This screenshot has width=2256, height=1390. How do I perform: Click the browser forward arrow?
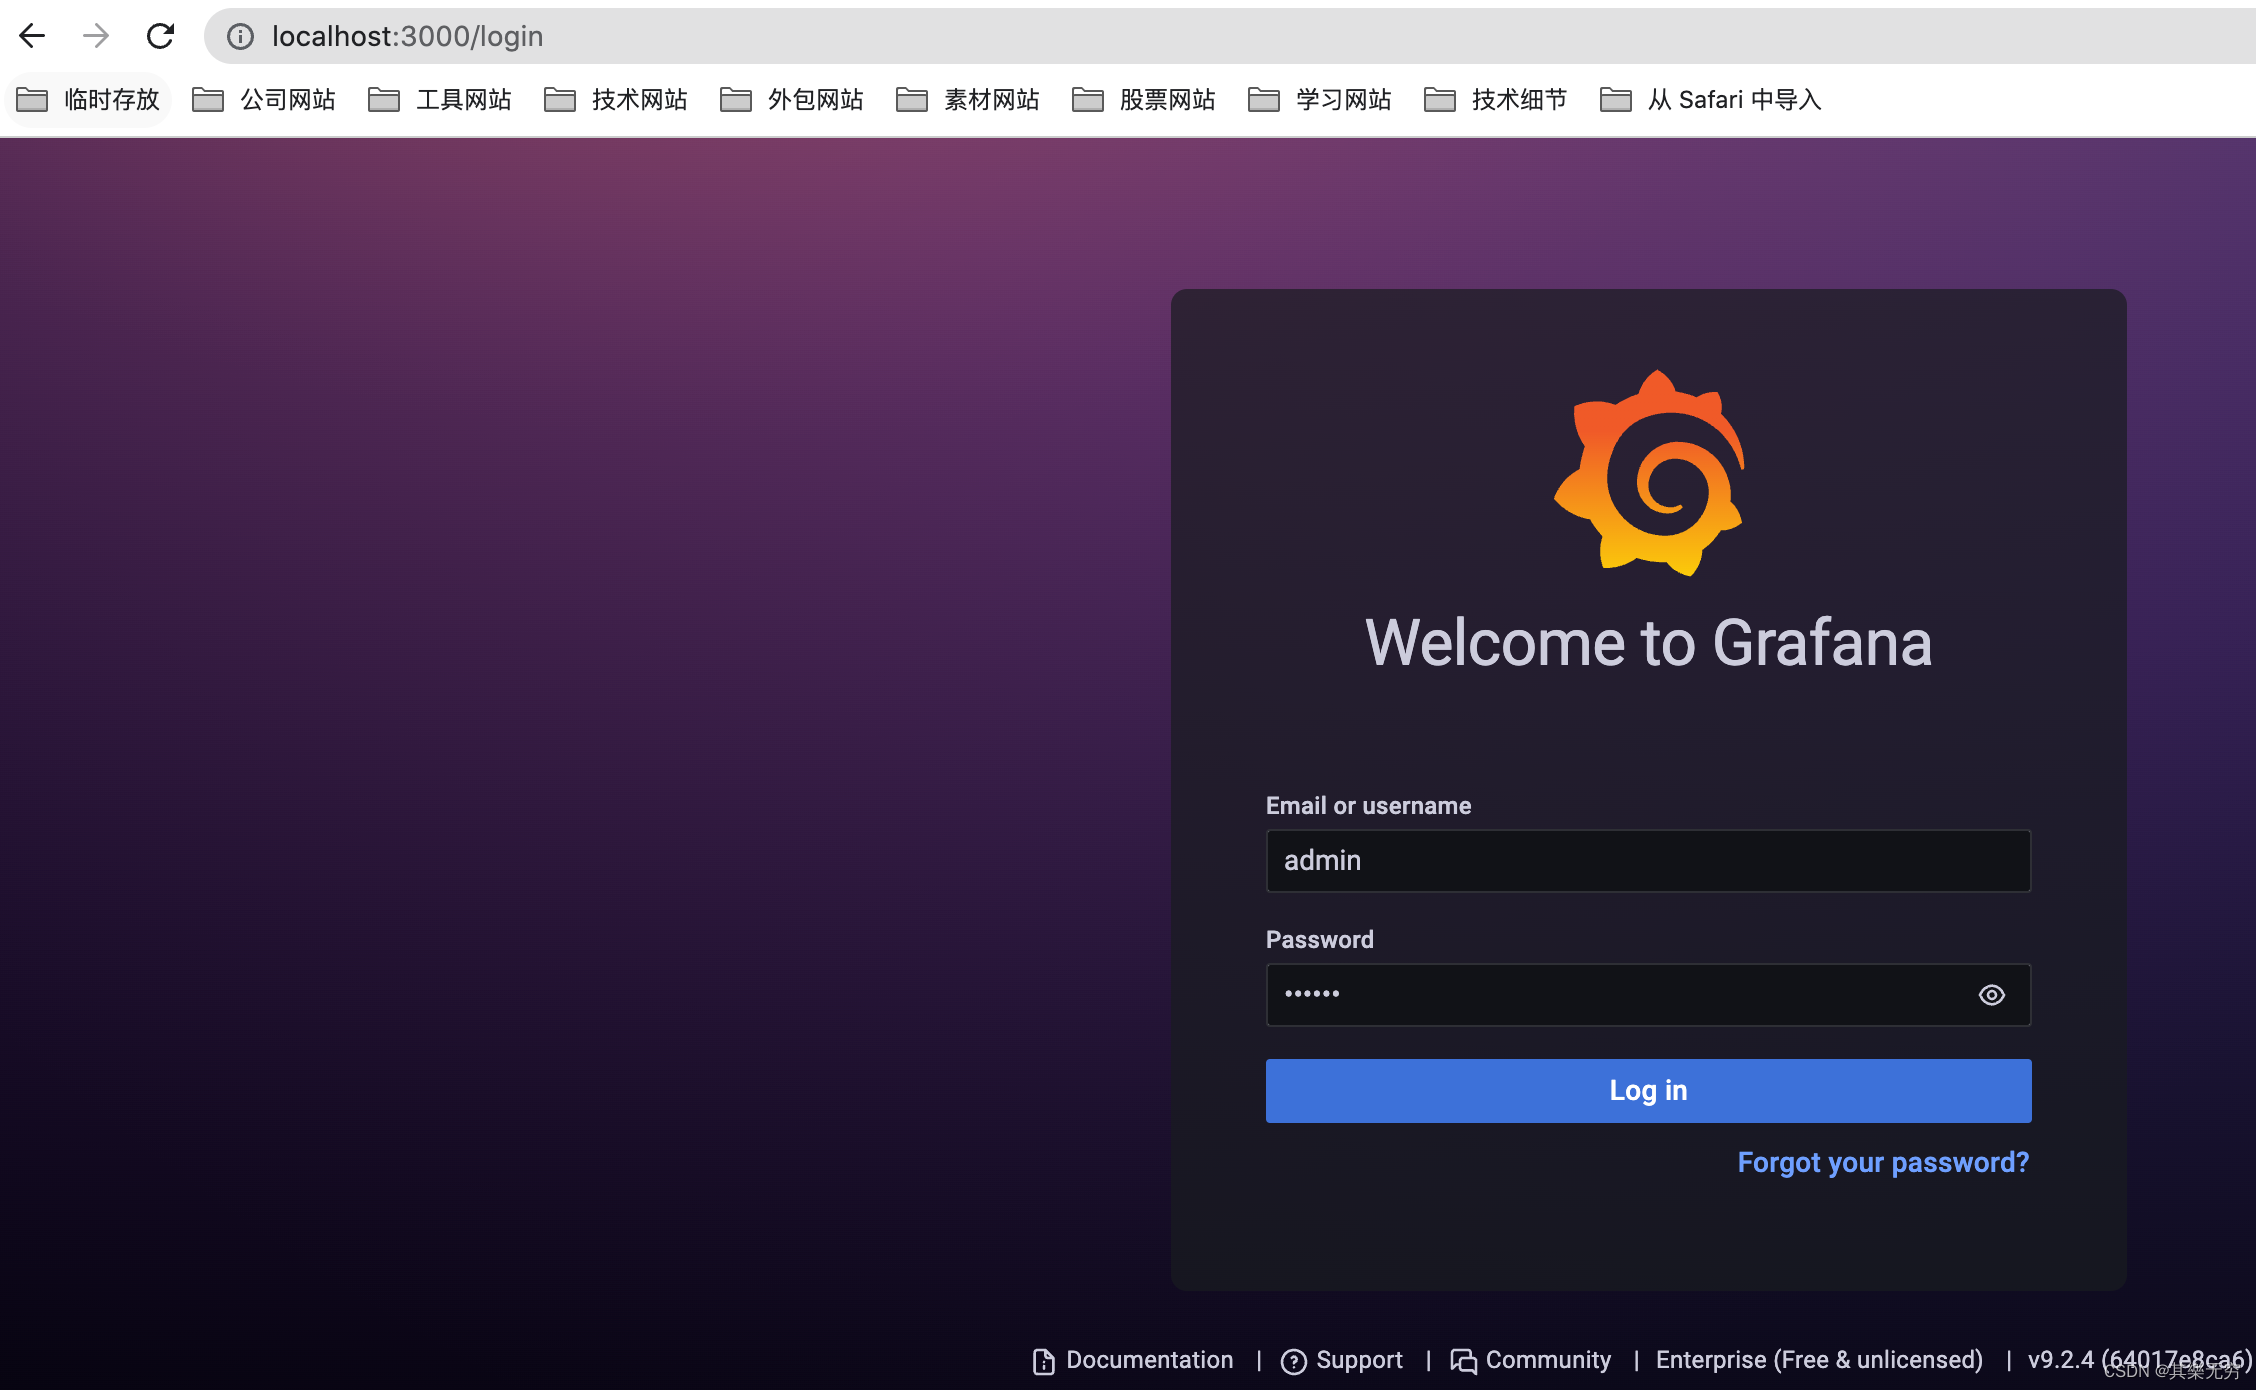click(96, 36)
